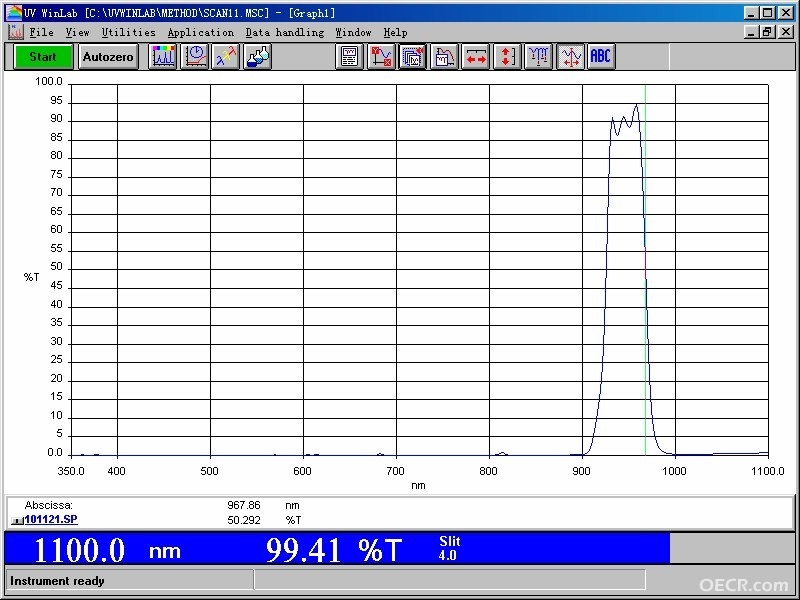Click the ABC text label icon

pos(601,57)
